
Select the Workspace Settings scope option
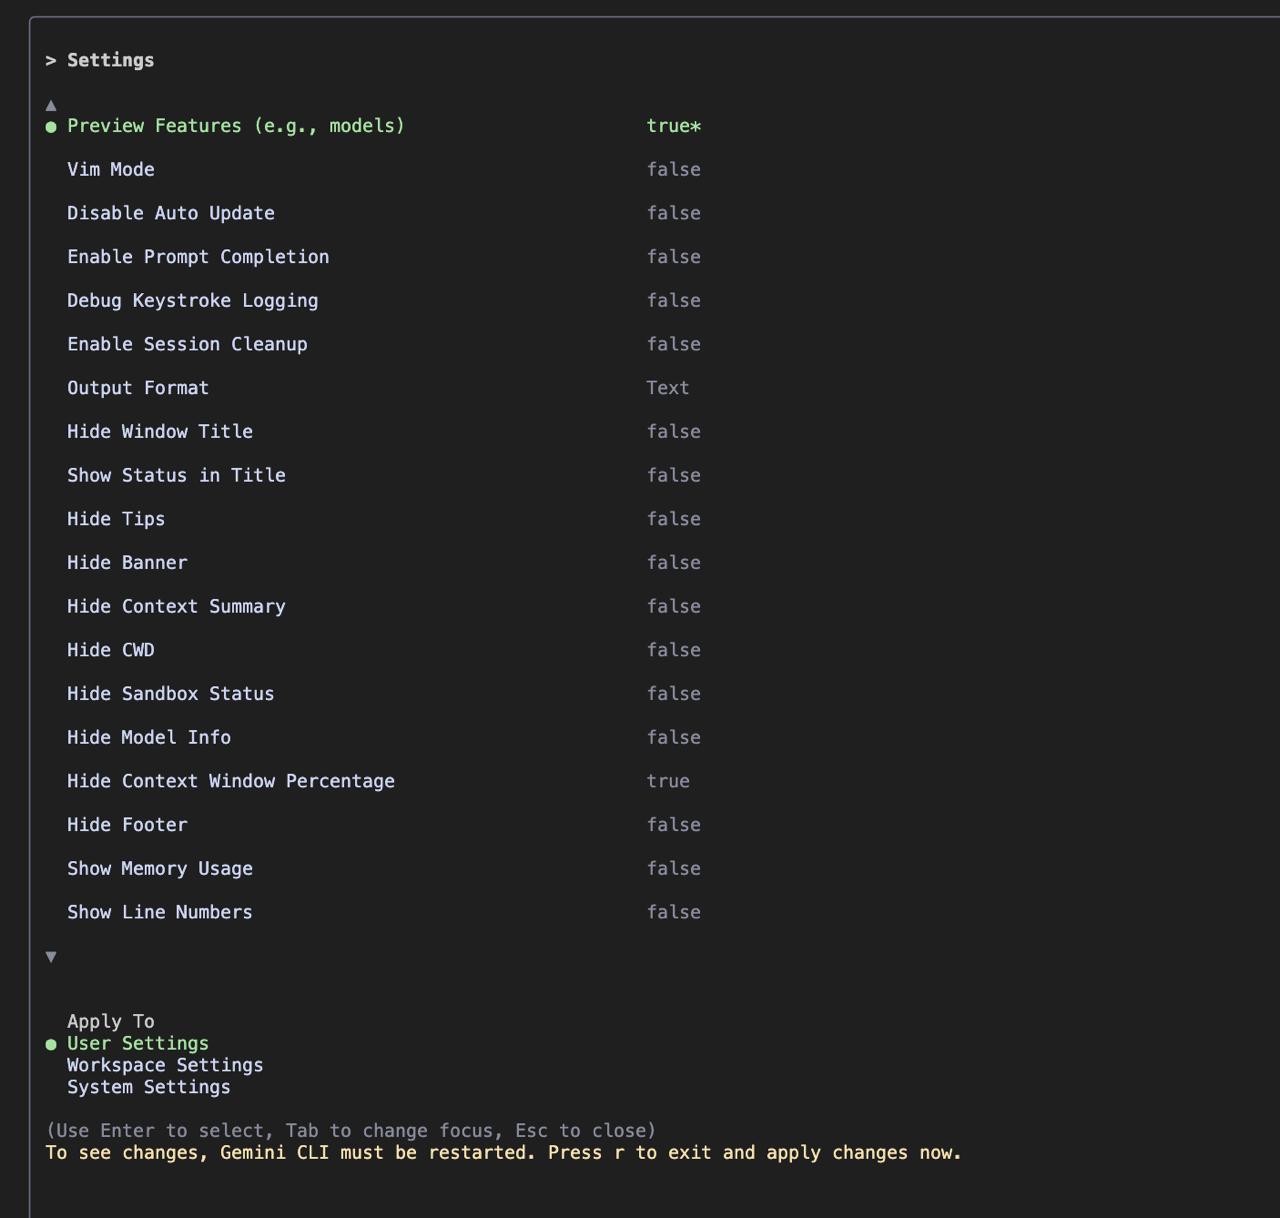165,1065
